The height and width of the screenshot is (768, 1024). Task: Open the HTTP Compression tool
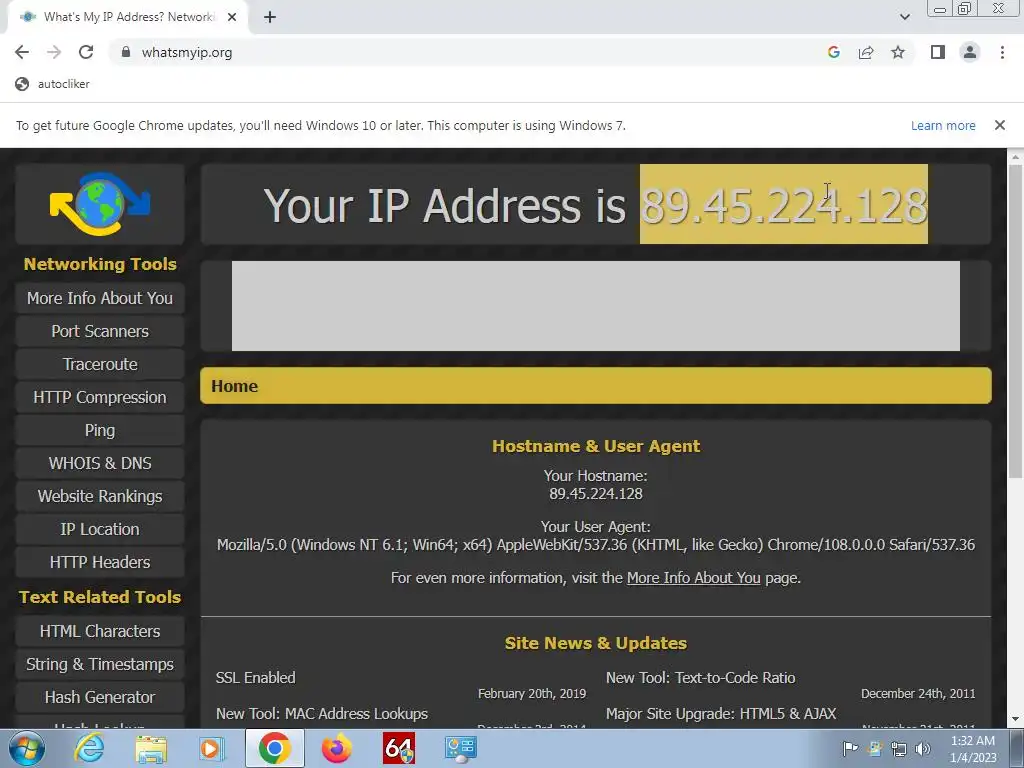pyautogui.click(x=100, y=397)
